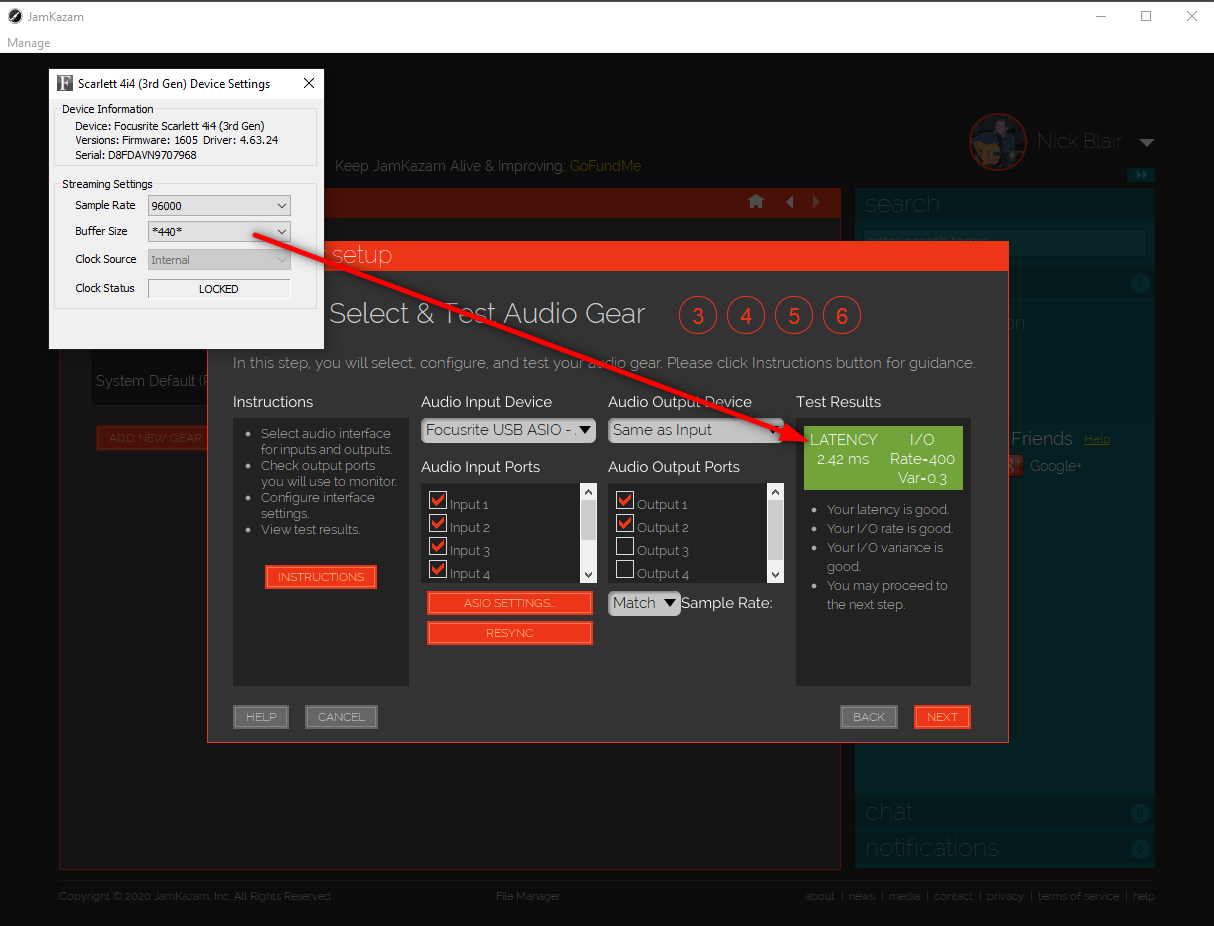Image resolution: width=1214 pixels, height=926 pixels.
Task: Click the home icon in red header bar
Action: click(x=756, y=202)
